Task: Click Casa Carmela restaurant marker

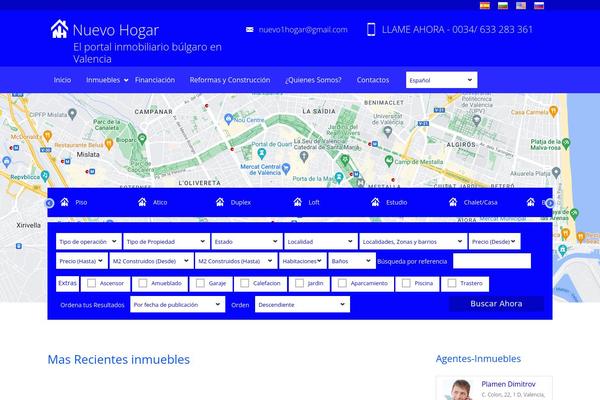Action: coord(553,111)
